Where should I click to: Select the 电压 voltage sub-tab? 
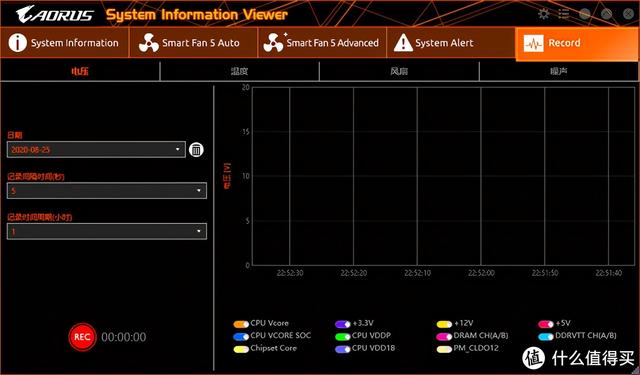tap(80, 71)
